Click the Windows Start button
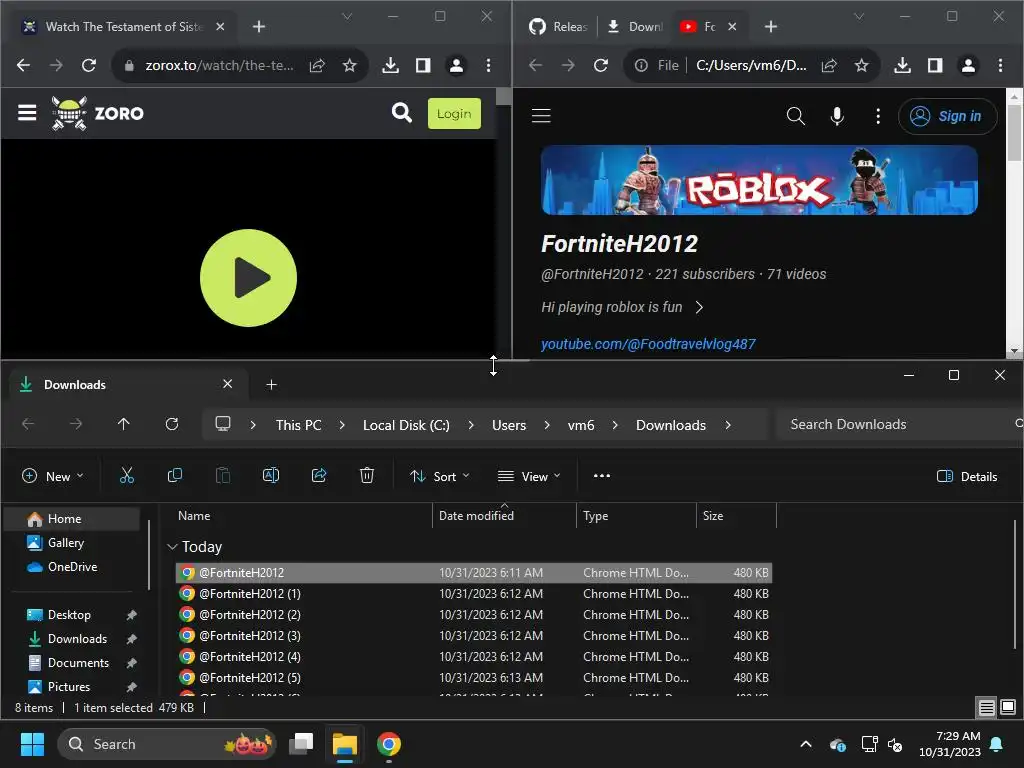 tap(32, 744)
